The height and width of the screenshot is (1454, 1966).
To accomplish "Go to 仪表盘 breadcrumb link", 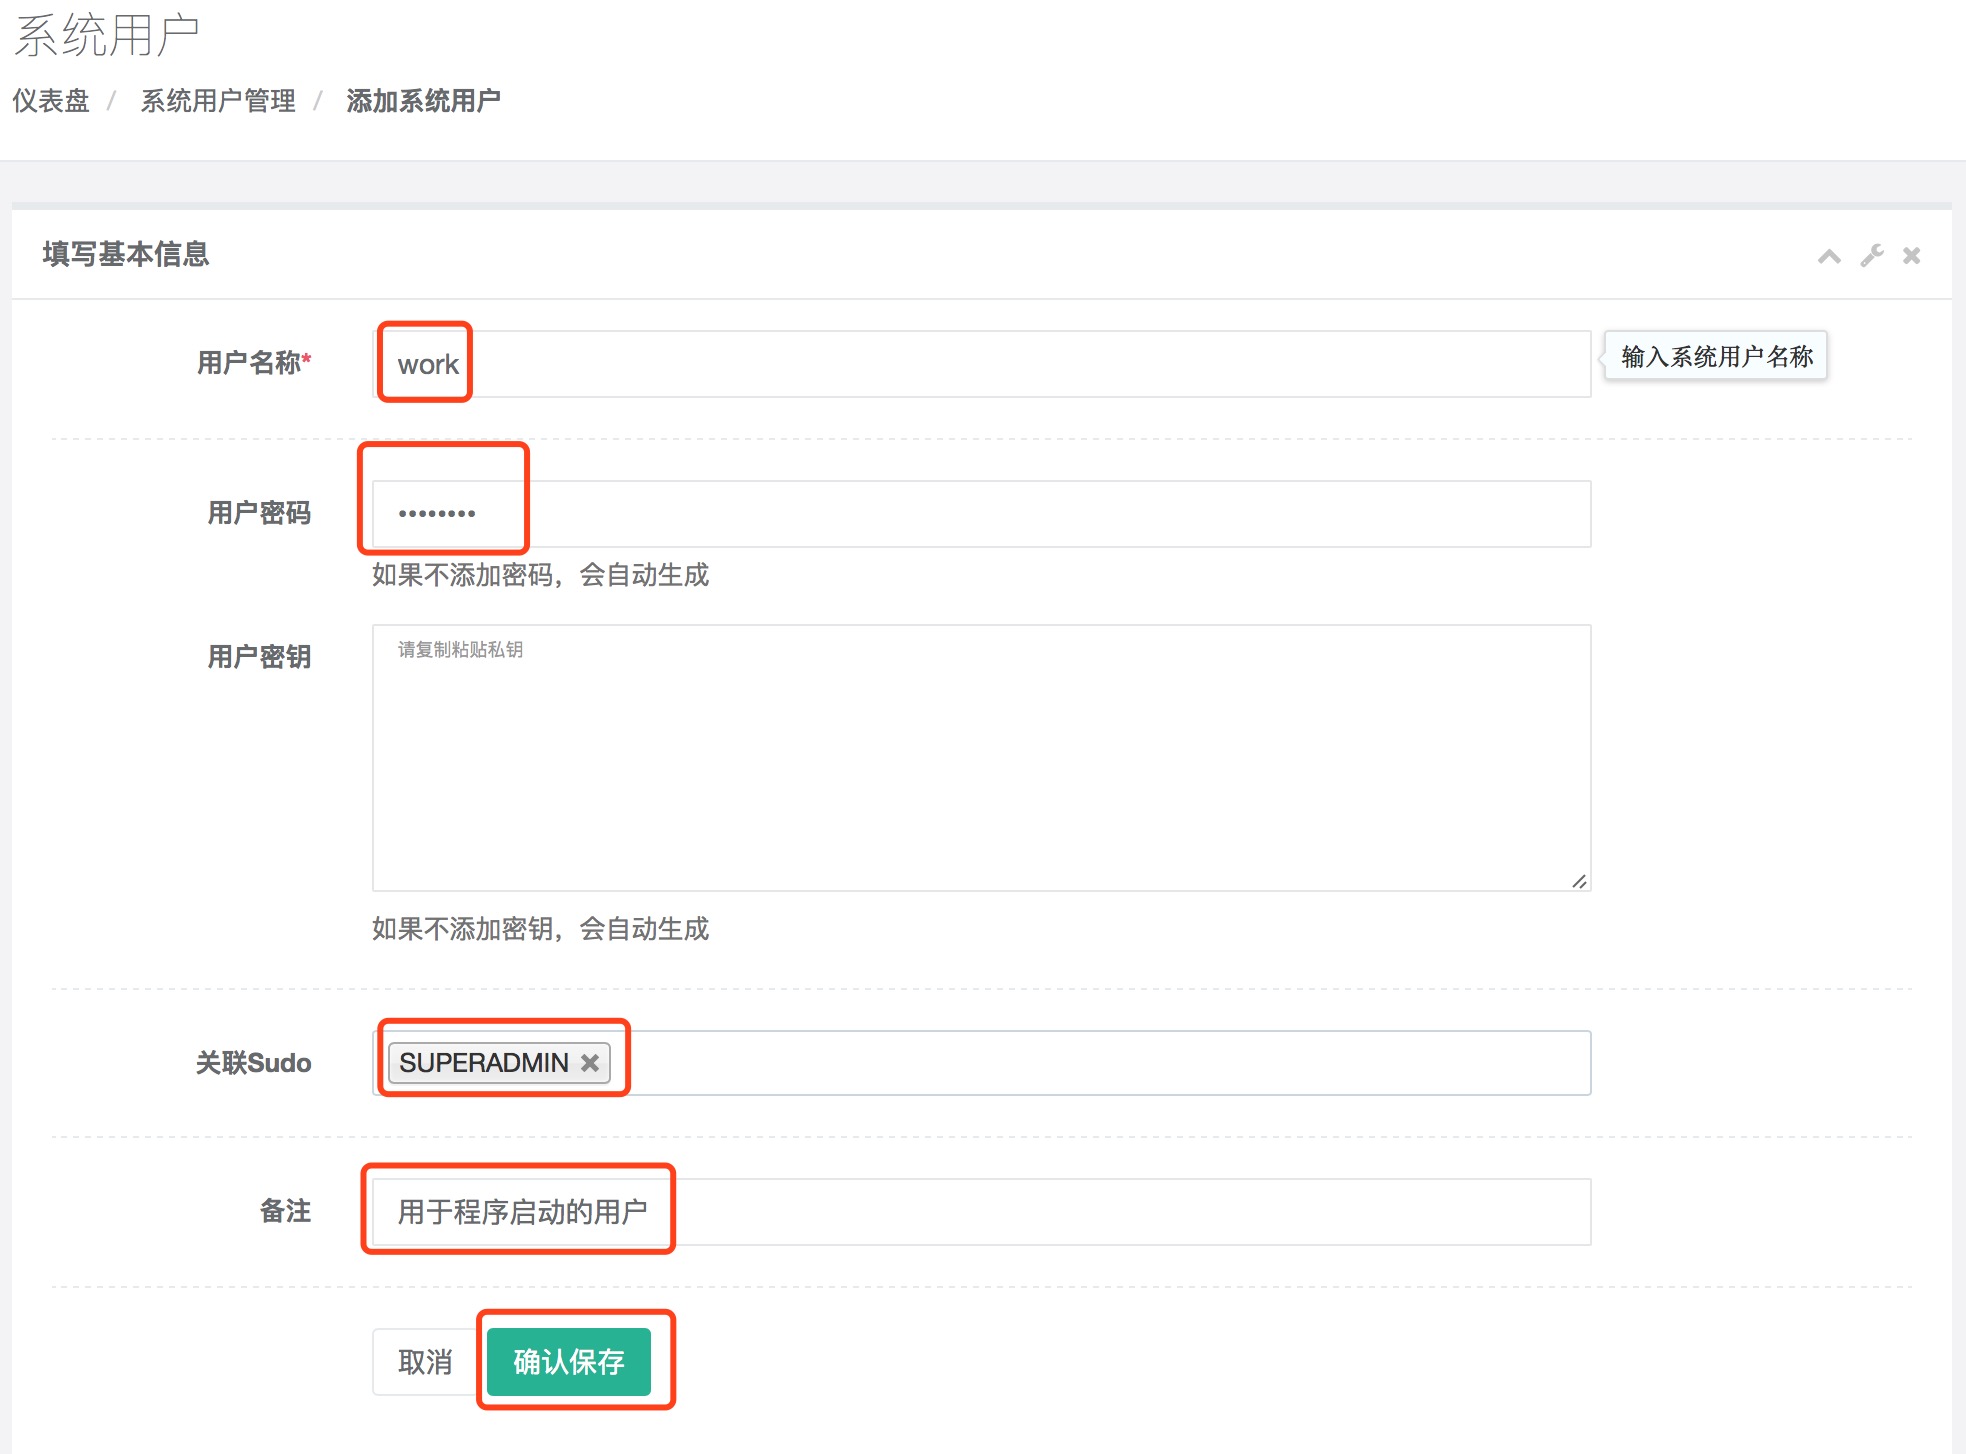I will (x=51, y=101).
